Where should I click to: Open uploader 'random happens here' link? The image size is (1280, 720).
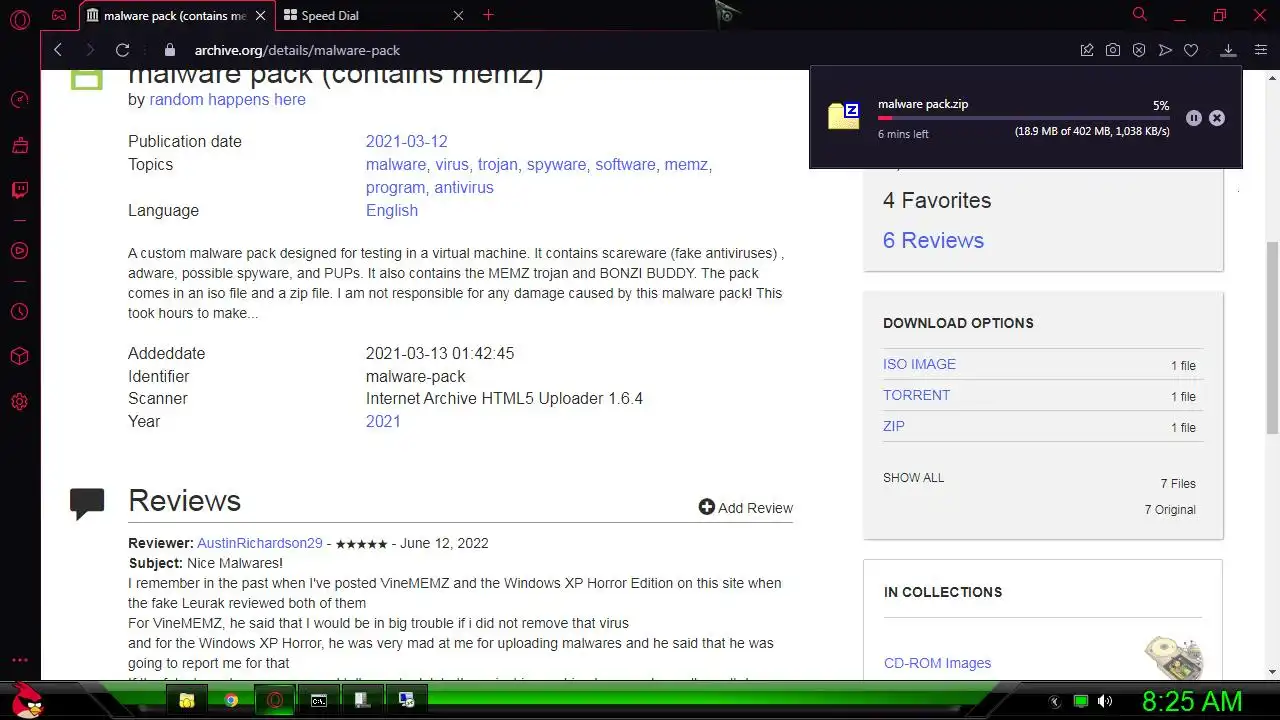(x=227, y=99)
